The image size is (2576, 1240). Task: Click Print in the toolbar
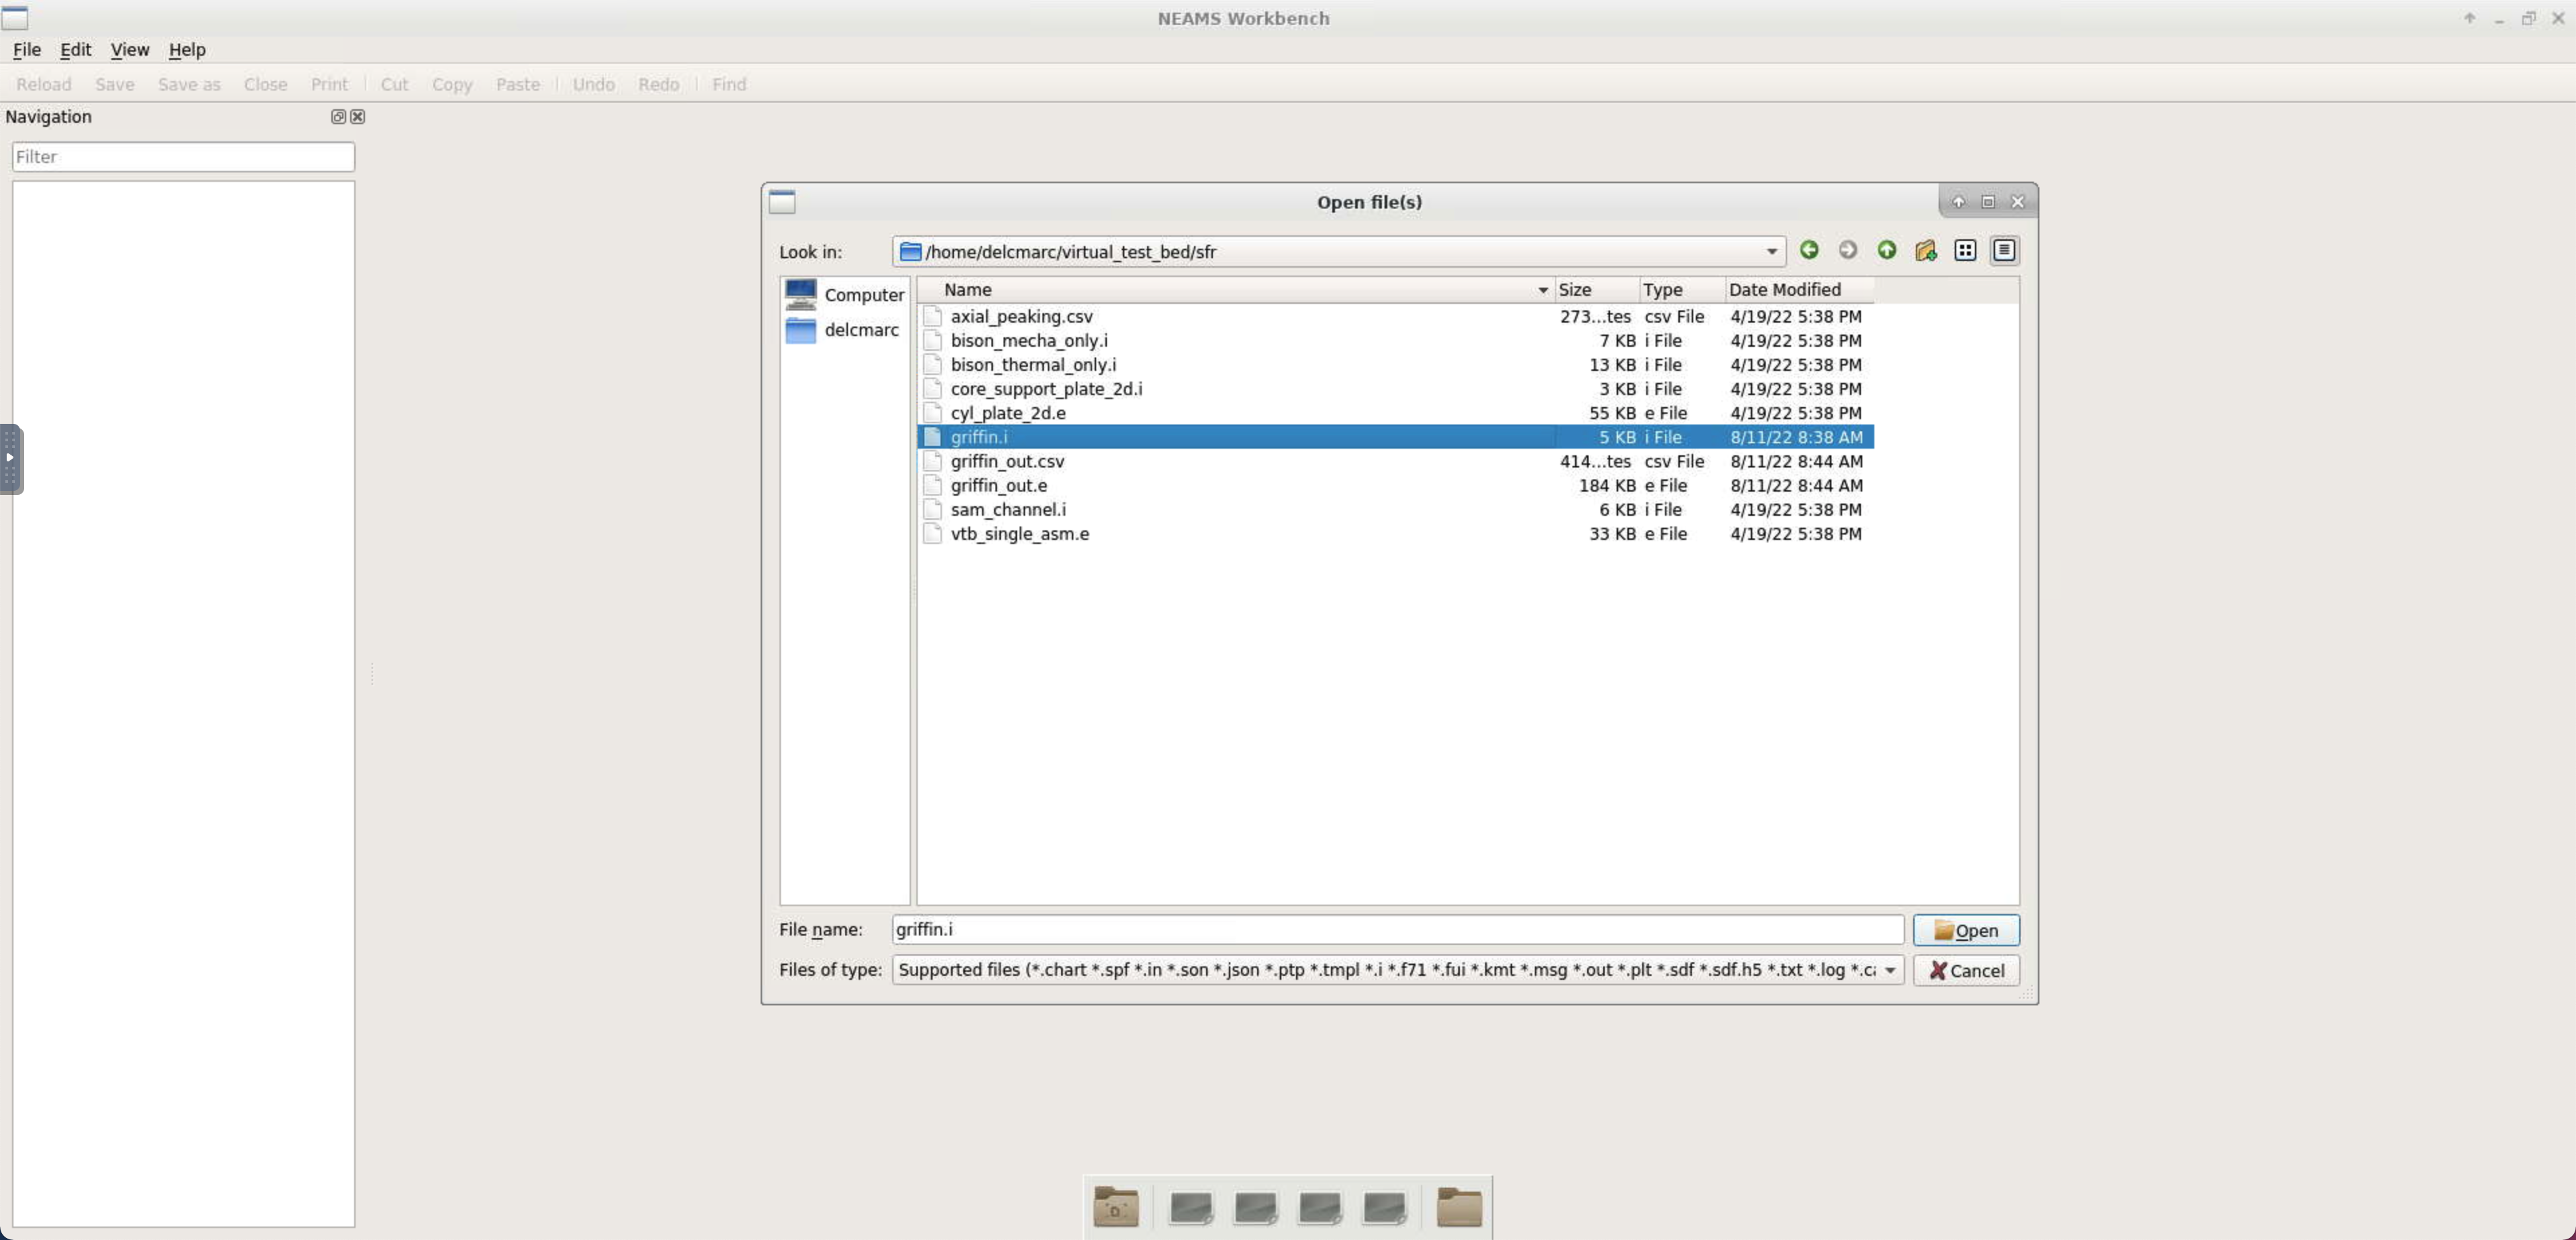[329, 84]
